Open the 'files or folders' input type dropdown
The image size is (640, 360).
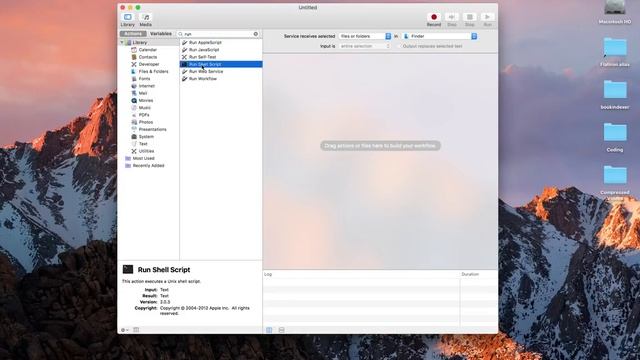coord(365,36)
